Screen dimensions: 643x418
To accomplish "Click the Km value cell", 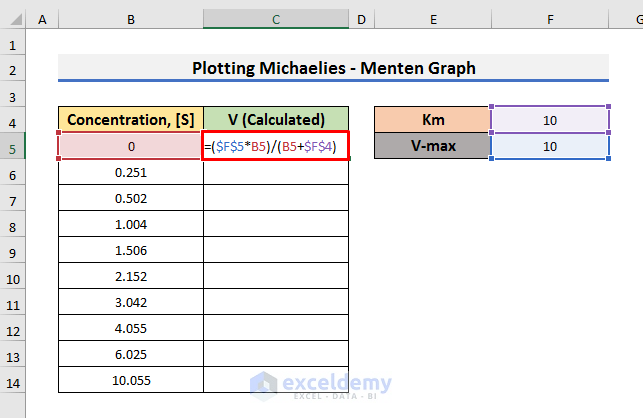I will 550,120.
